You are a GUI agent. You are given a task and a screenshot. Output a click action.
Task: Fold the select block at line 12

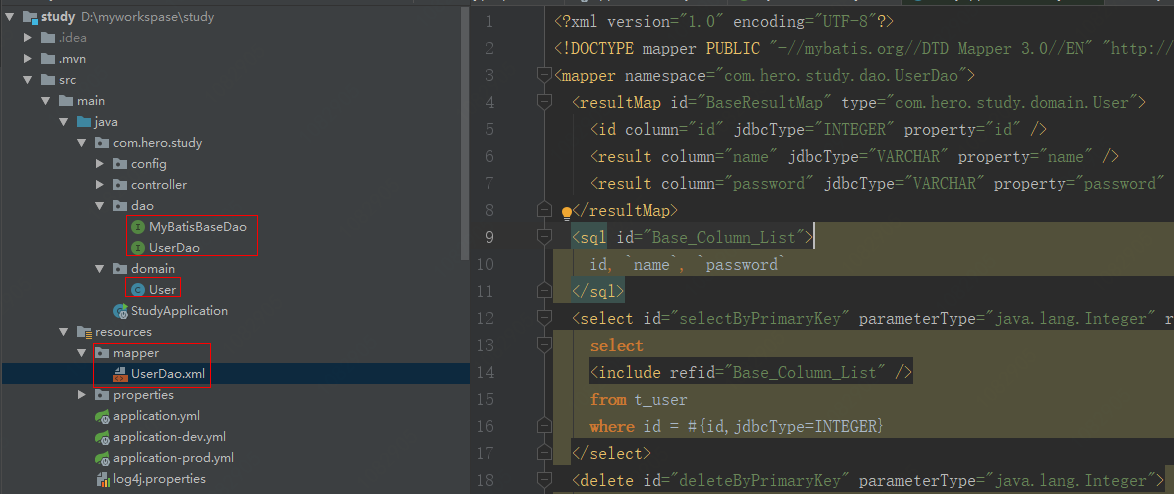[x=544, y=320]
